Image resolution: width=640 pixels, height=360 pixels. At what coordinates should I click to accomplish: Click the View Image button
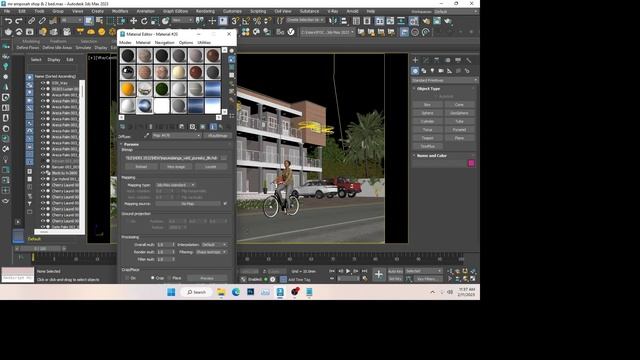click(x=176, y=167)
